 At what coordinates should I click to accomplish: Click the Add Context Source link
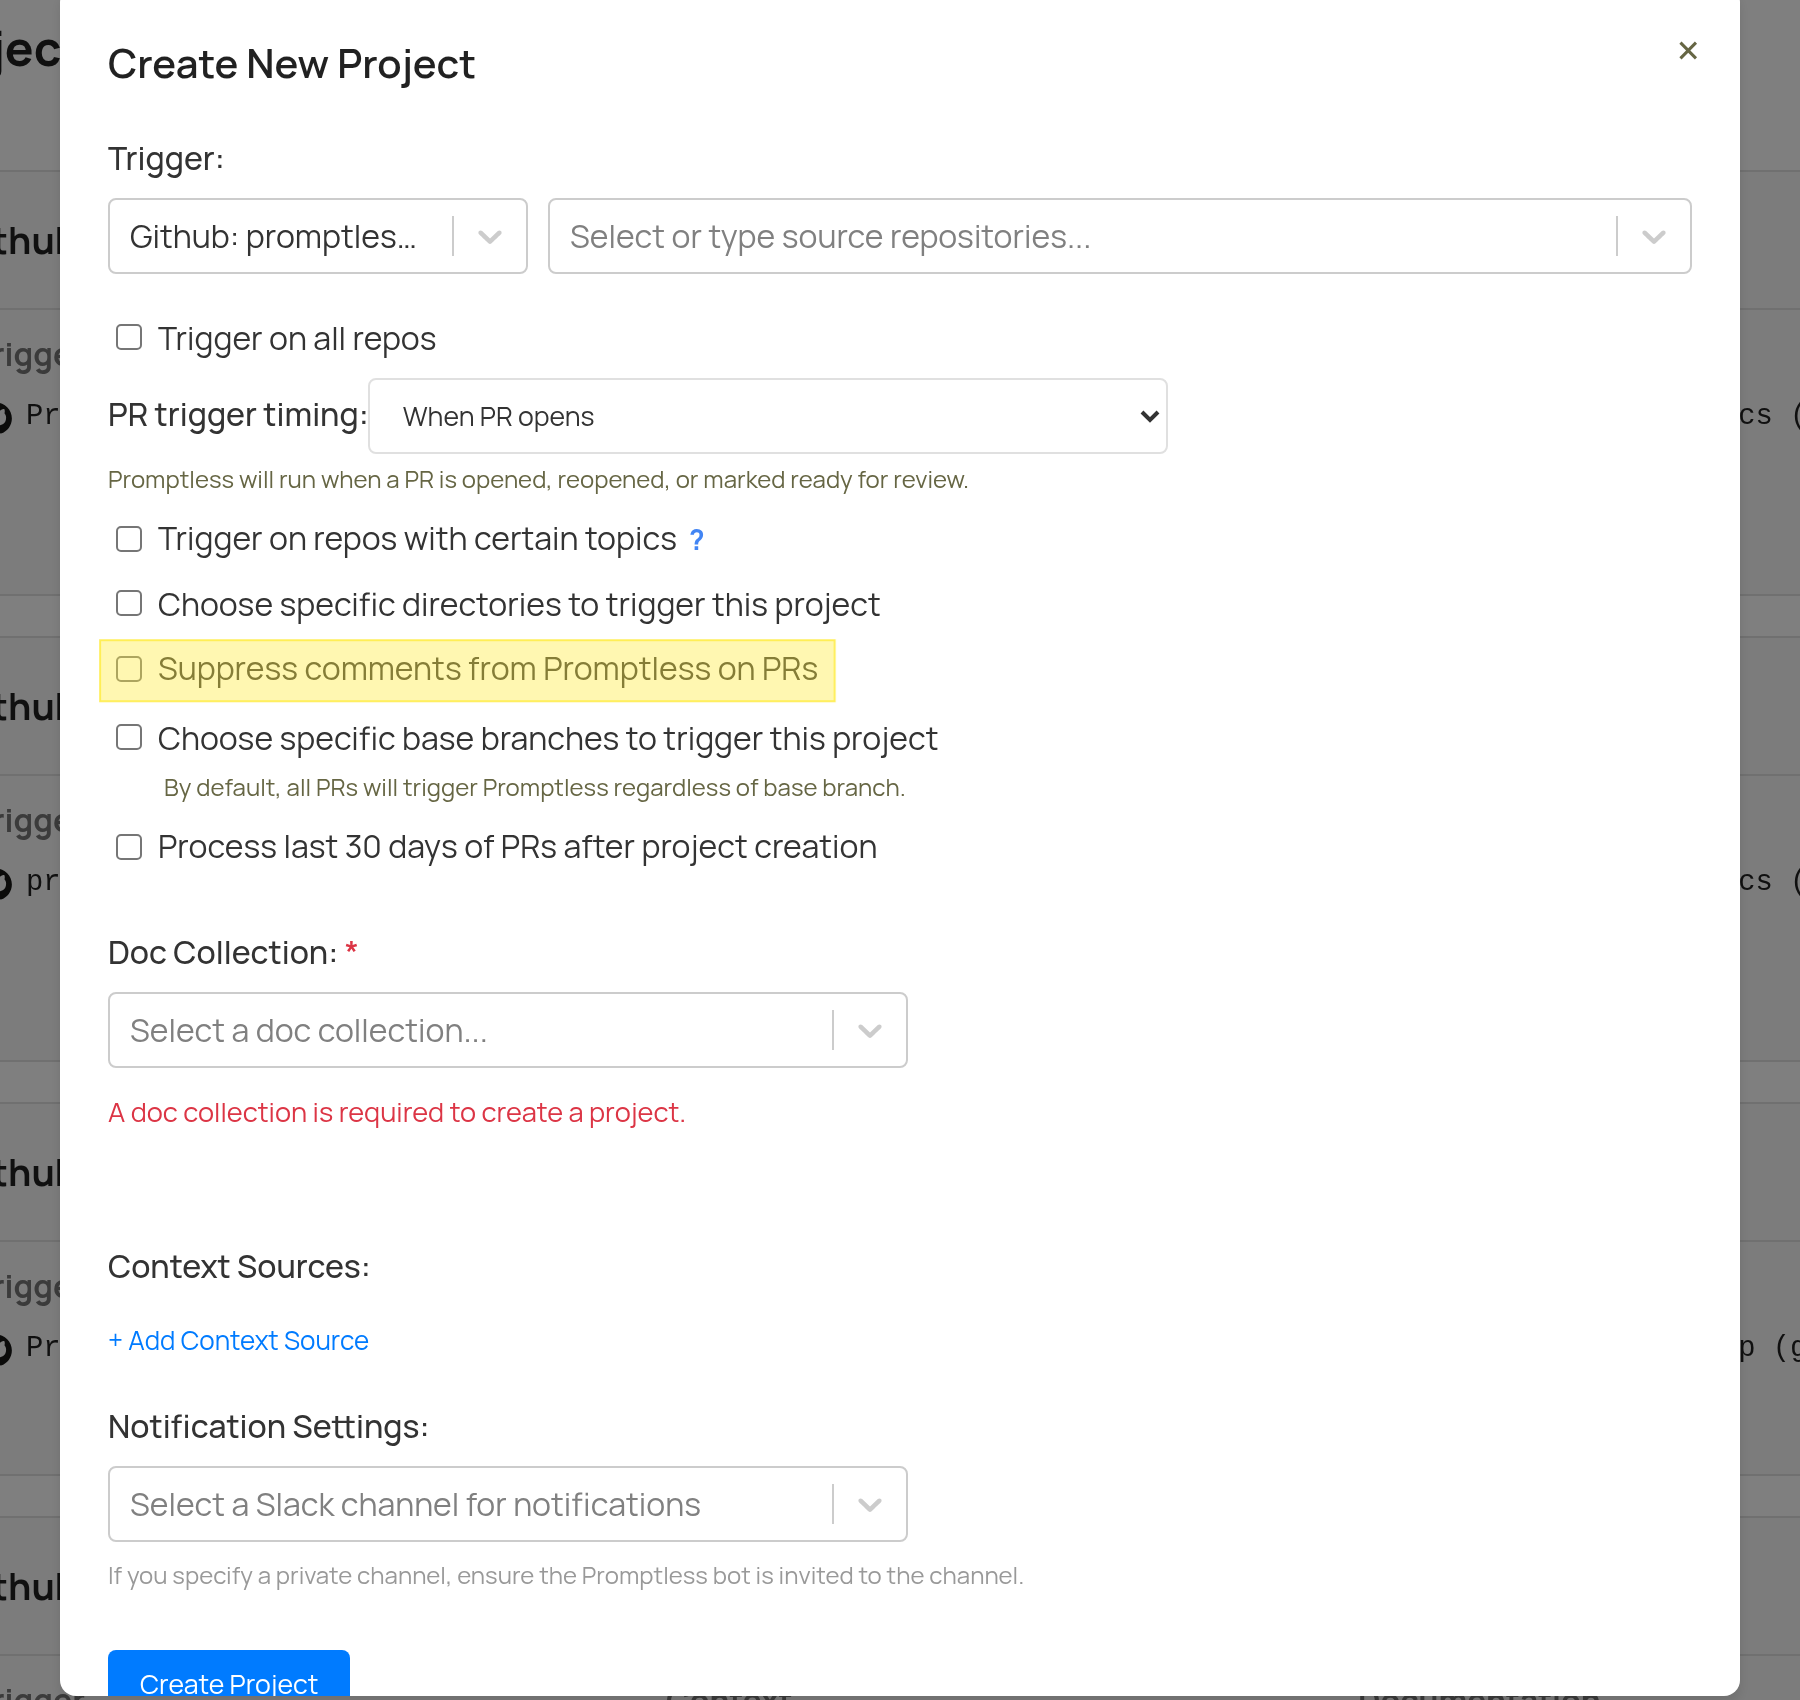(x=237, y=1340)
